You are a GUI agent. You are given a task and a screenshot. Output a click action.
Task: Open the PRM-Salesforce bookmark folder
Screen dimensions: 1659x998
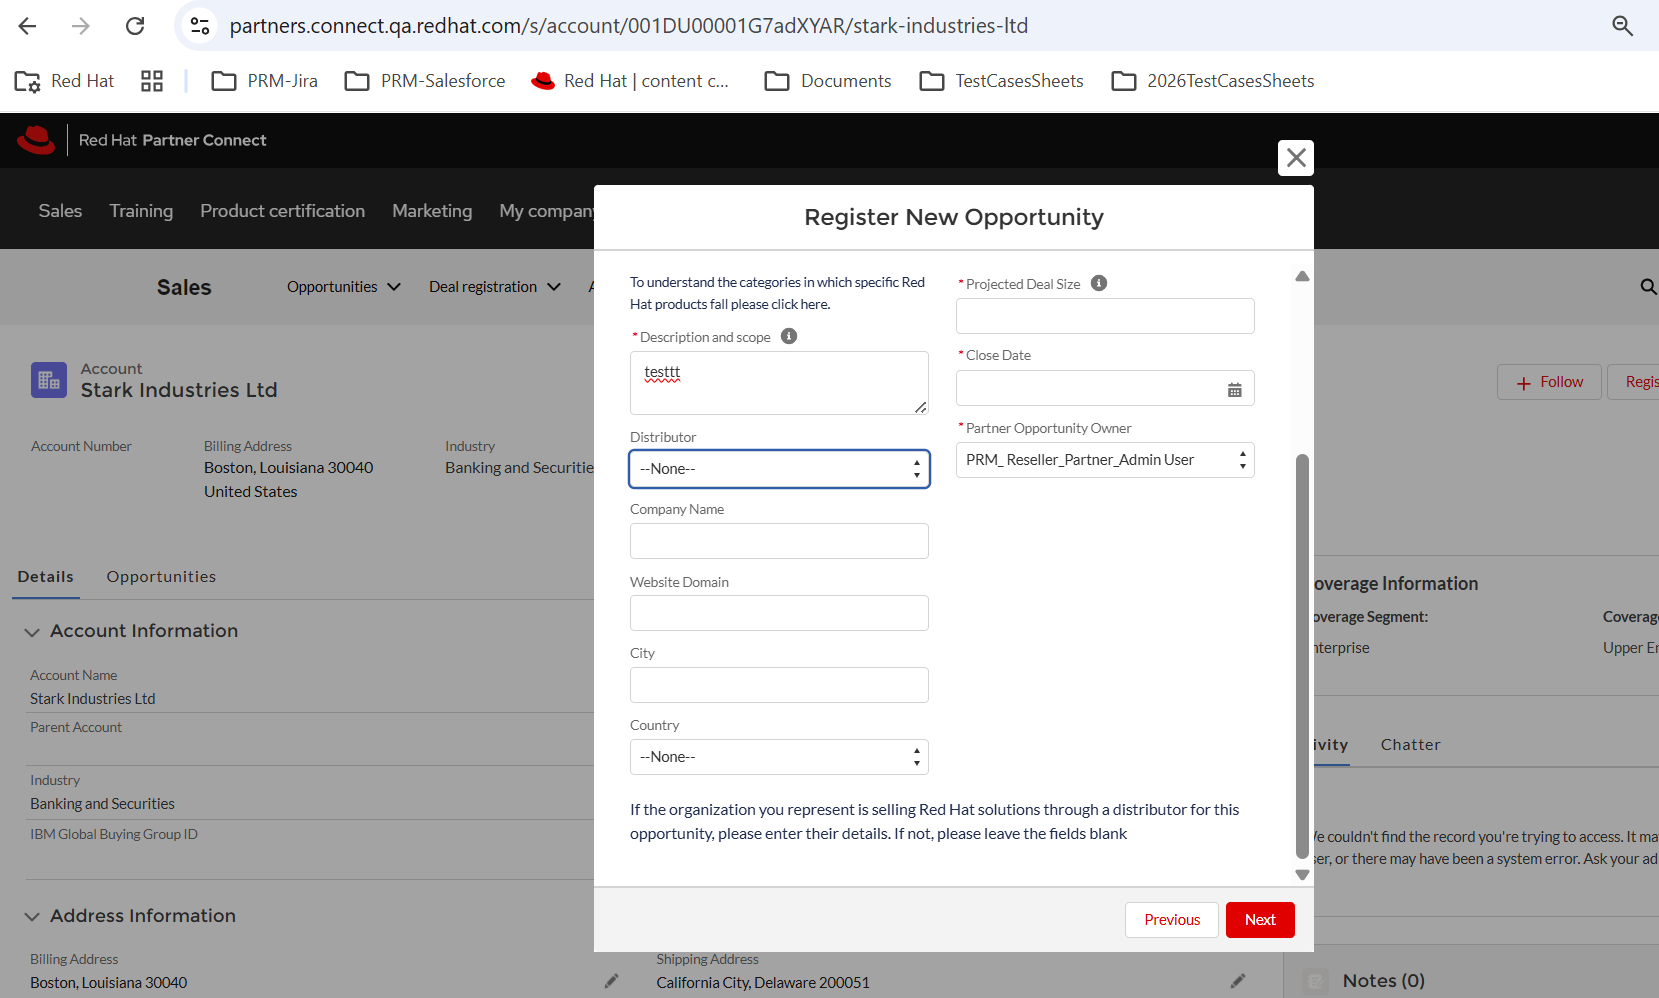425,81
